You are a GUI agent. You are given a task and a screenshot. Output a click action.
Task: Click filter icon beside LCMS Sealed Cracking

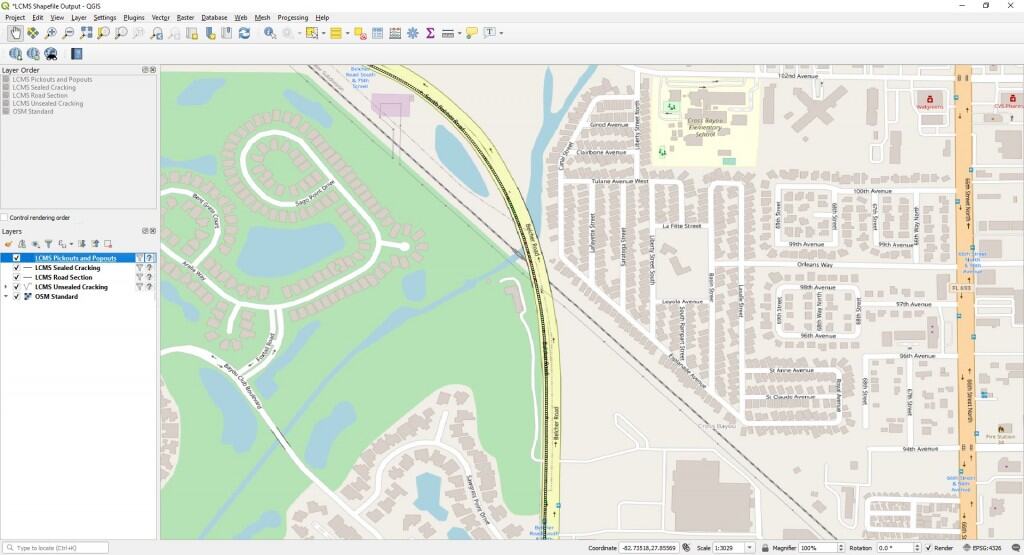click(x=140, y=268)
